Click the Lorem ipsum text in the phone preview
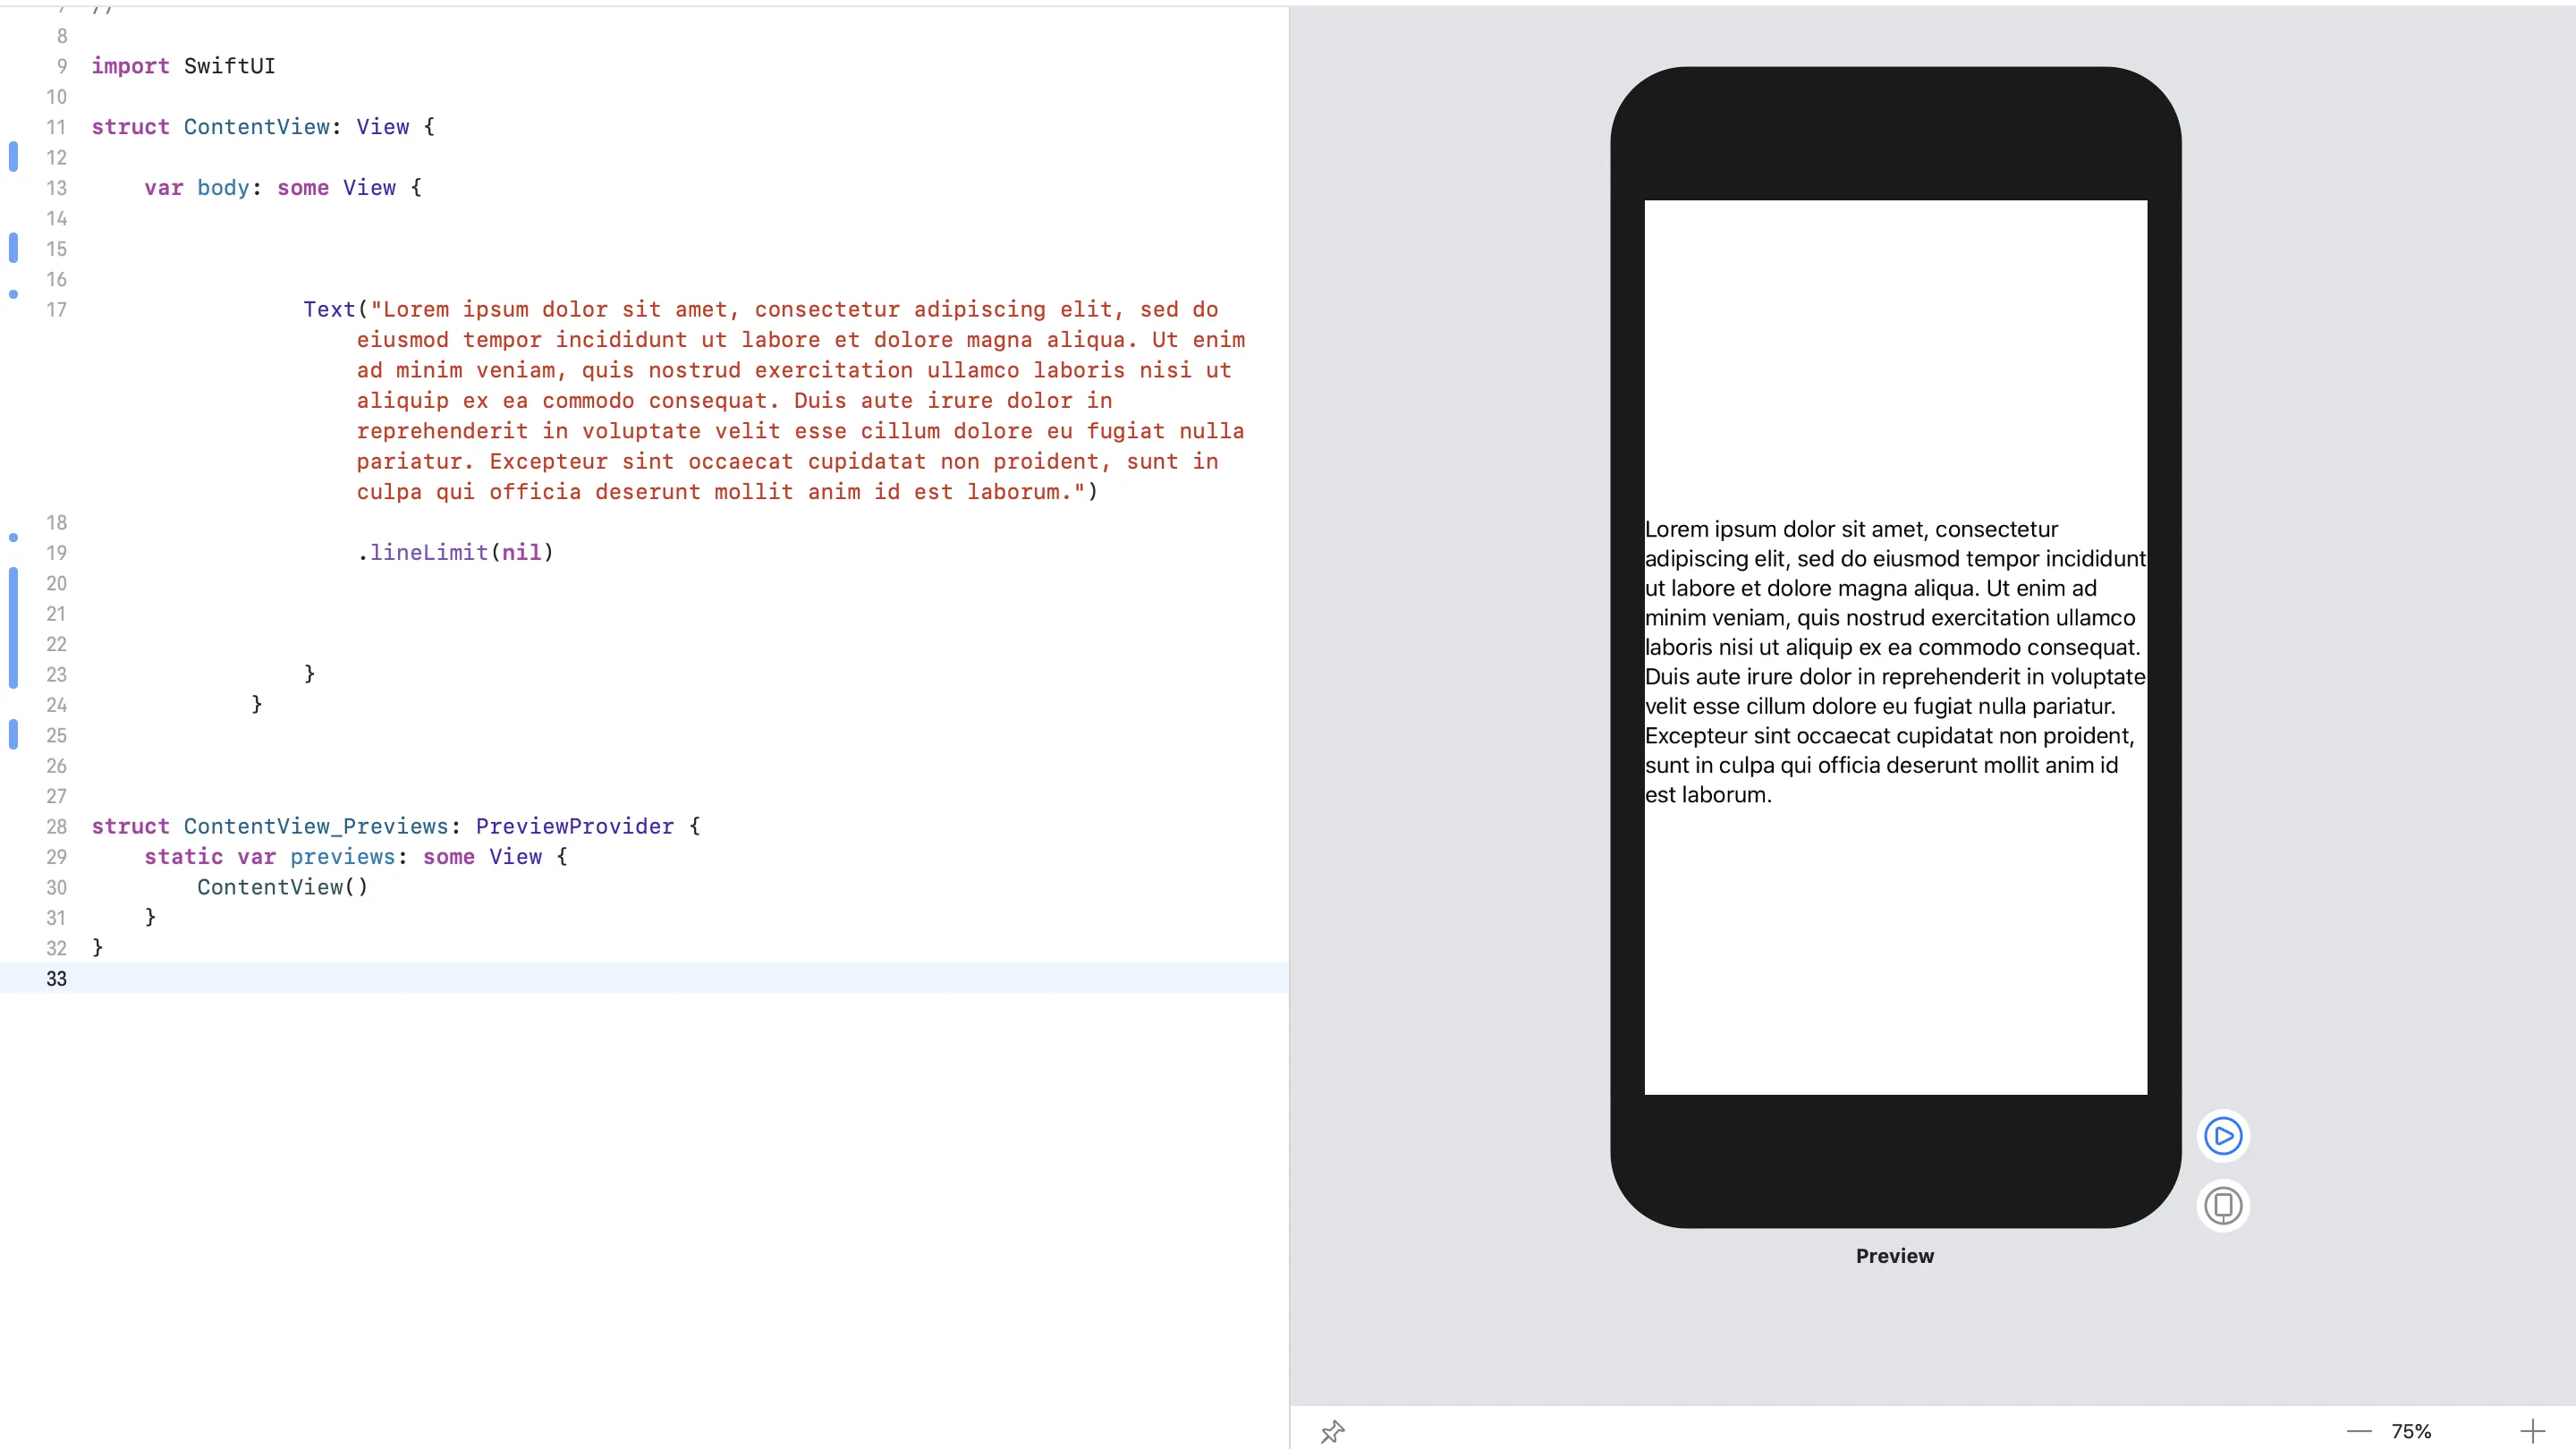Viewport: 2576px width, 1449px height. (x=1894, y=661)
